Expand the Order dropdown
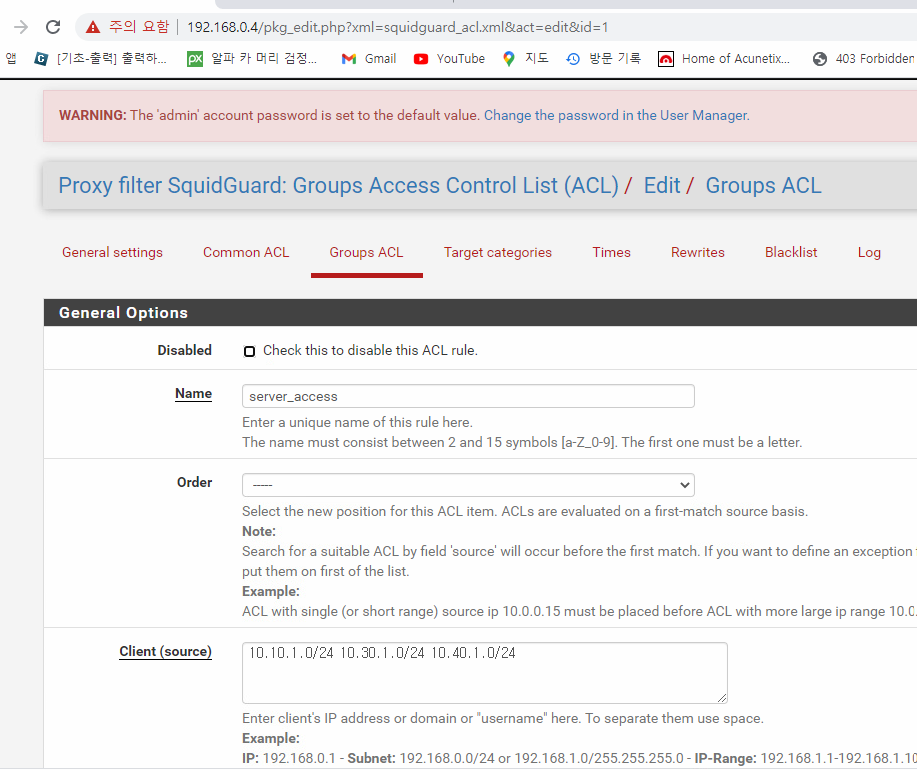 (468, 485)
